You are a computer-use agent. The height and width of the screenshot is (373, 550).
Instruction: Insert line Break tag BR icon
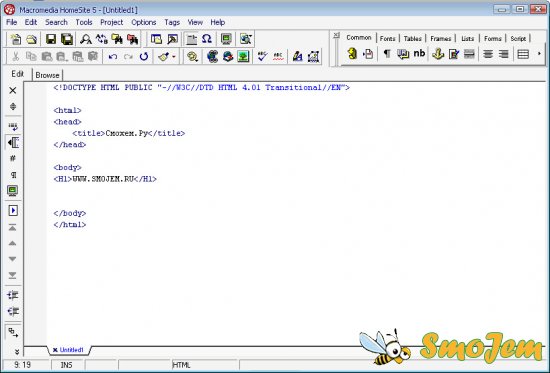[403, 54]
